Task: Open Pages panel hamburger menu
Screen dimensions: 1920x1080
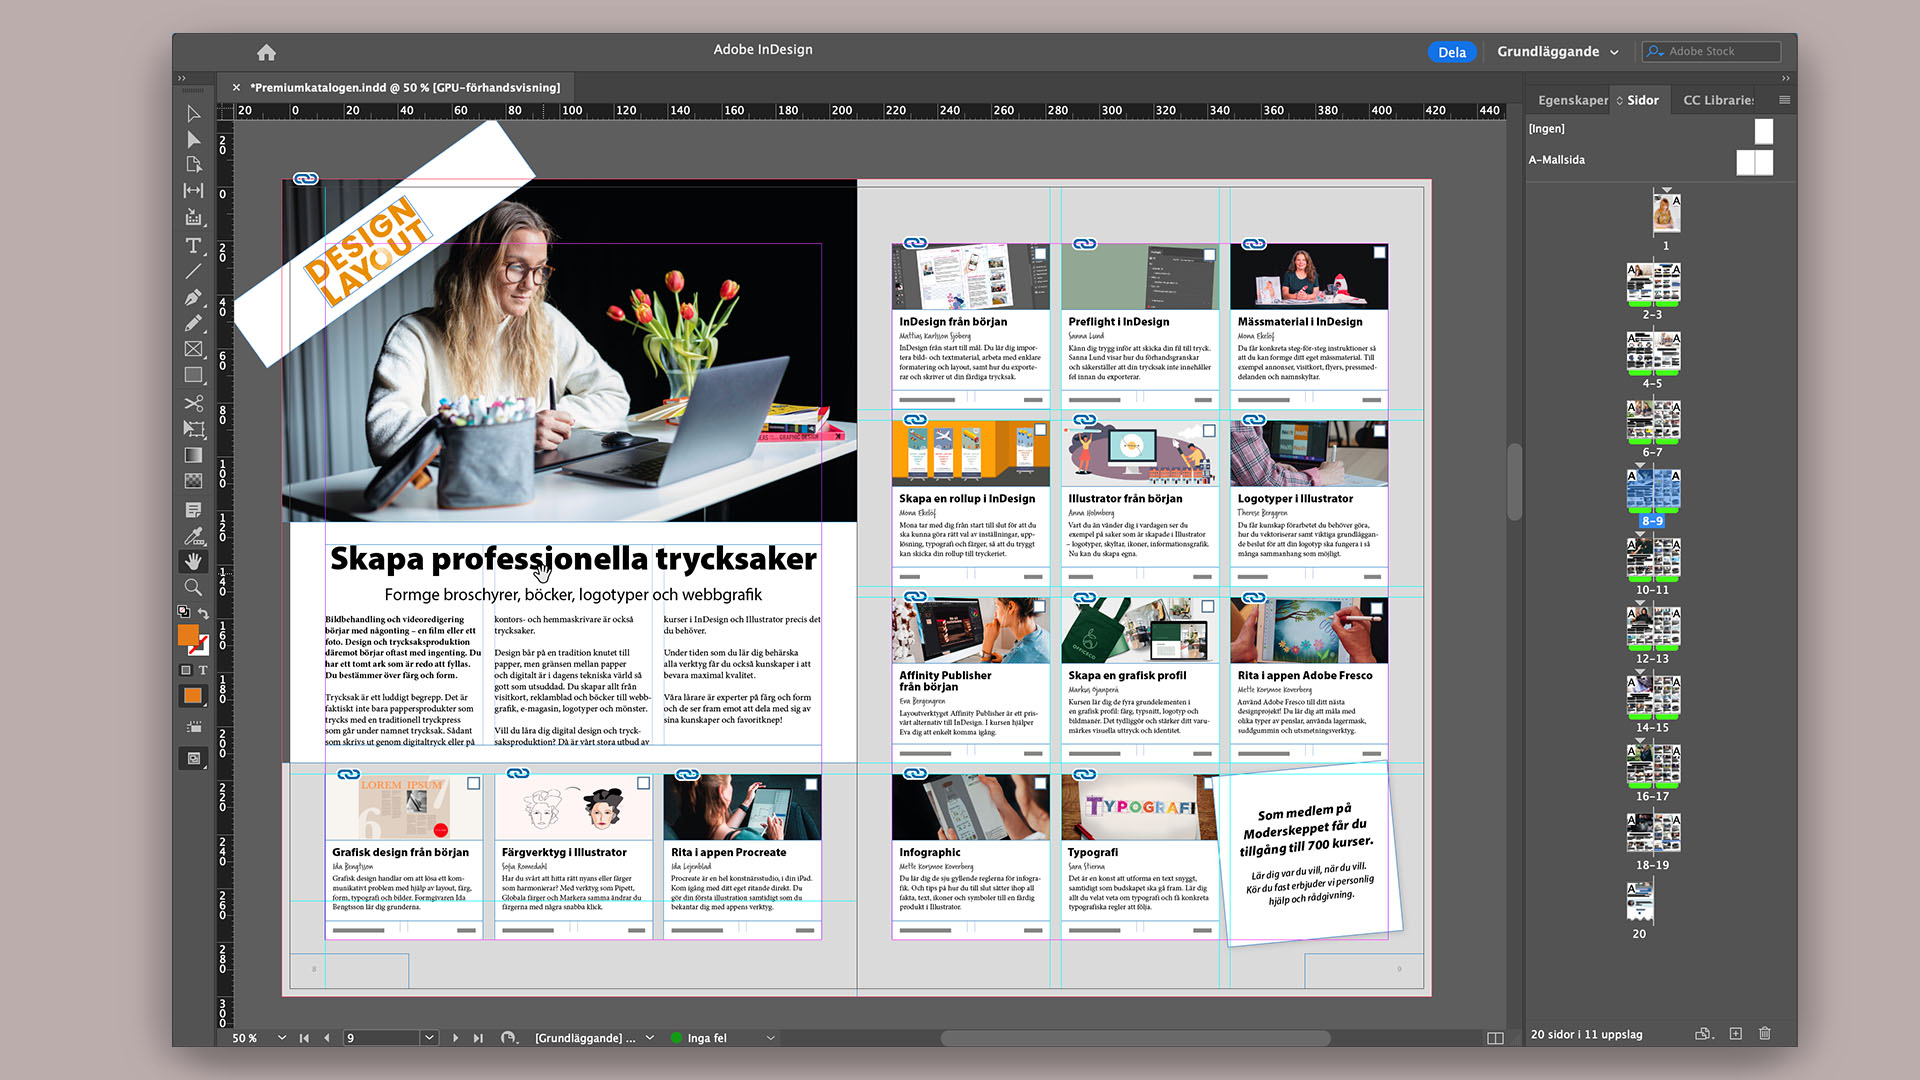Action: point(1784,100)
